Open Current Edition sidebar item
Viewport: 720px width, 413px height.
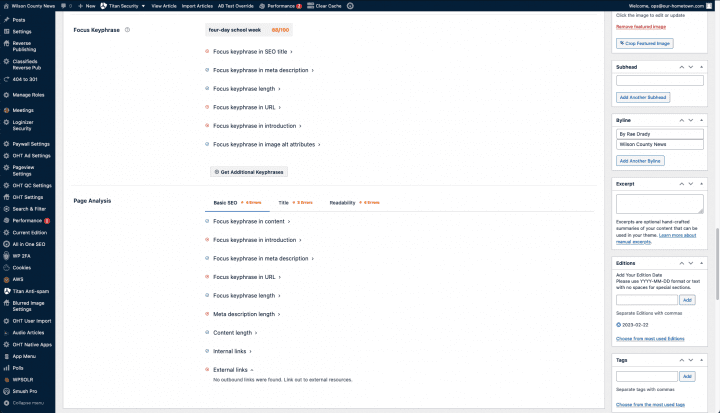[29, 232]
